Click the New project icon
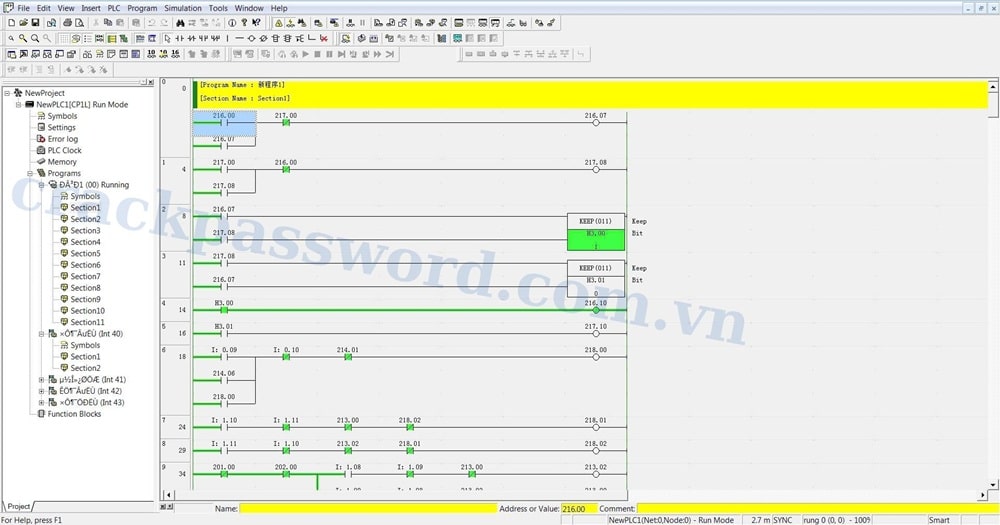The image size is (1000, 525). pyautogui.click(x=10, y=23)
